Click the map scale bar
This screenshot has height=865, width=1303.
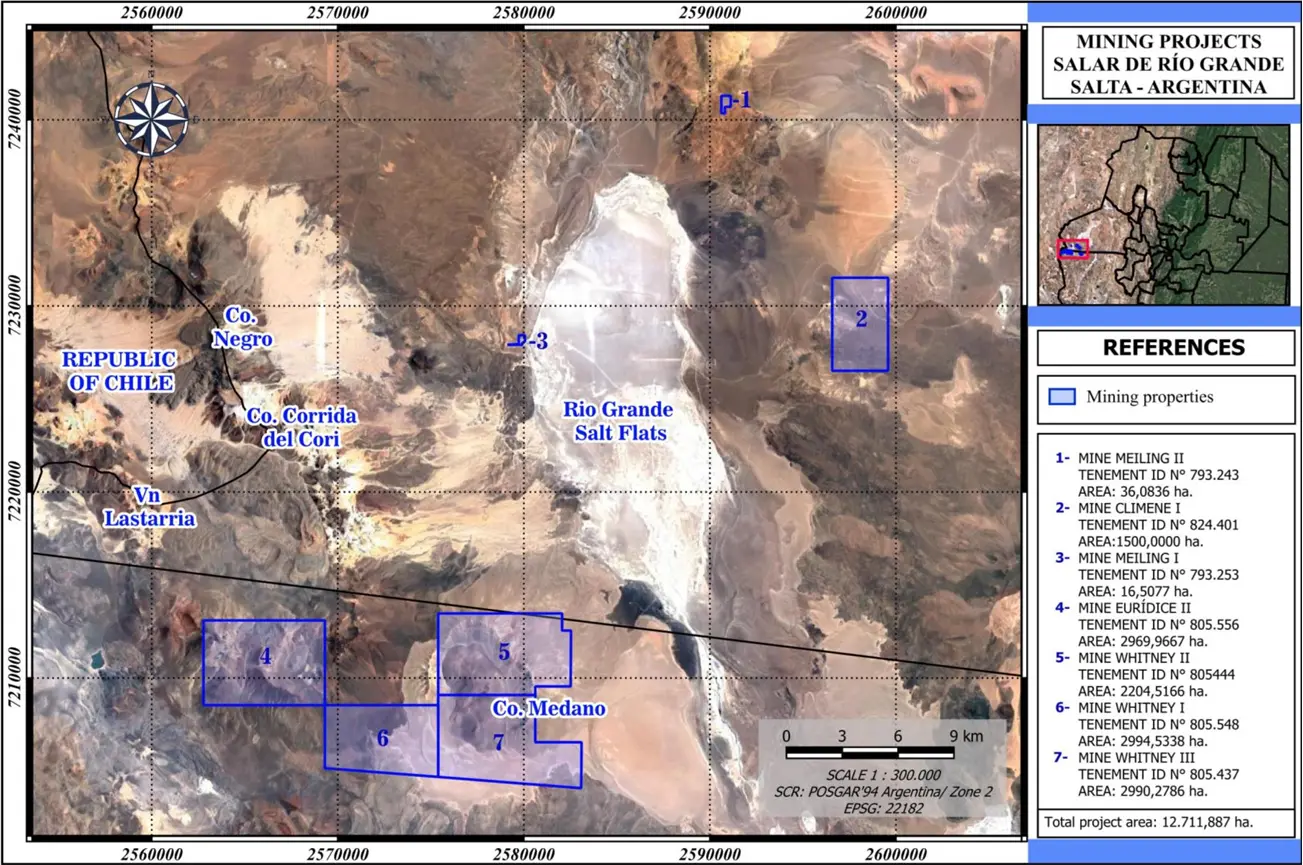click(x=868, y=752)
